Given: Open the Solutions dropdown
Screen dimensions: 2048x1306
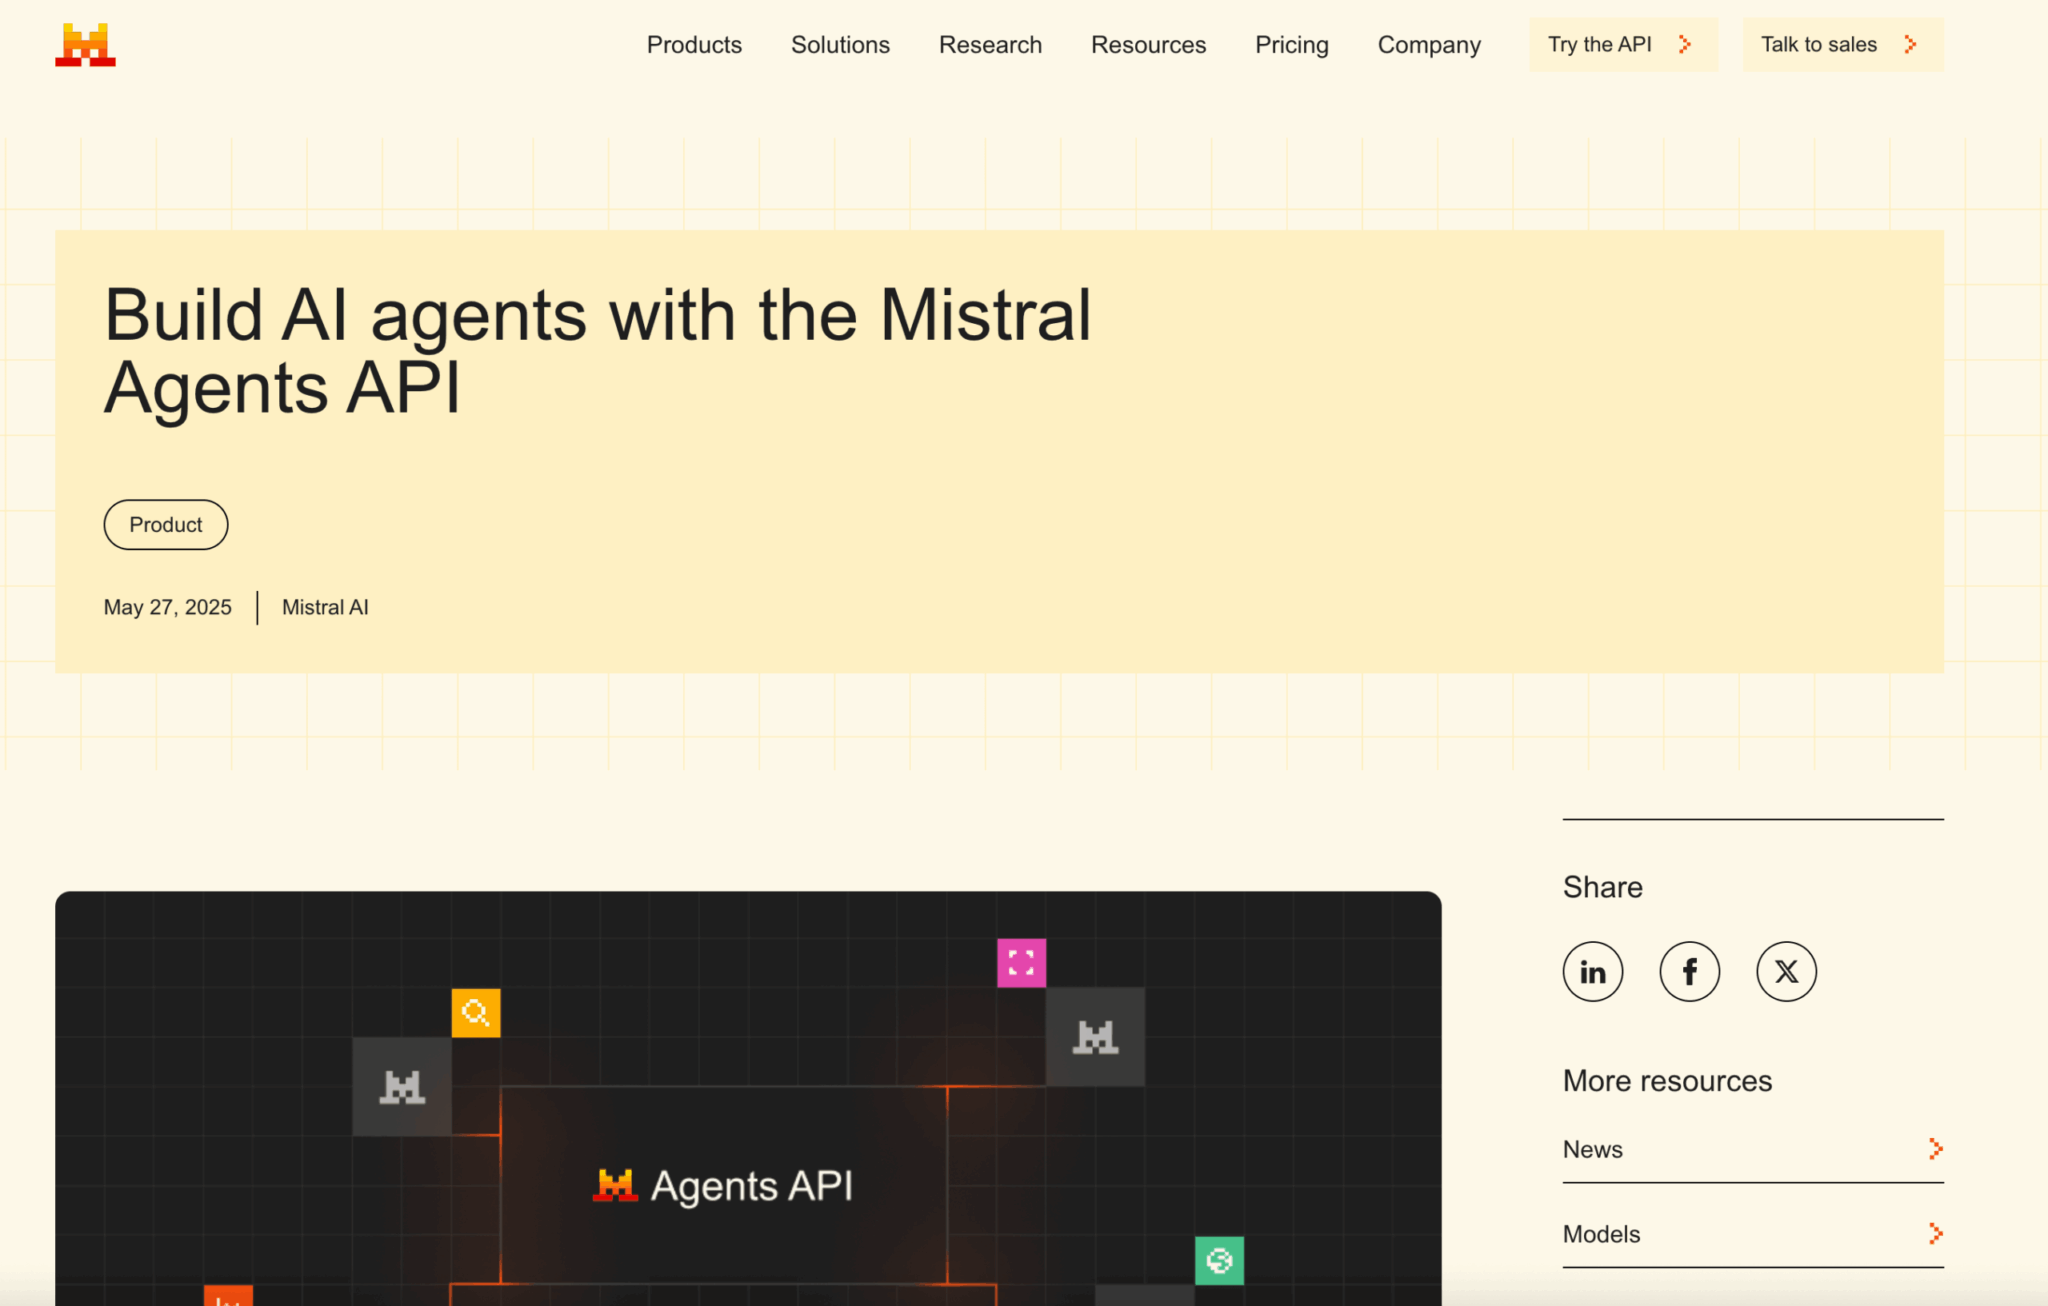Looking at the screenshot, I should pos(840,45).
